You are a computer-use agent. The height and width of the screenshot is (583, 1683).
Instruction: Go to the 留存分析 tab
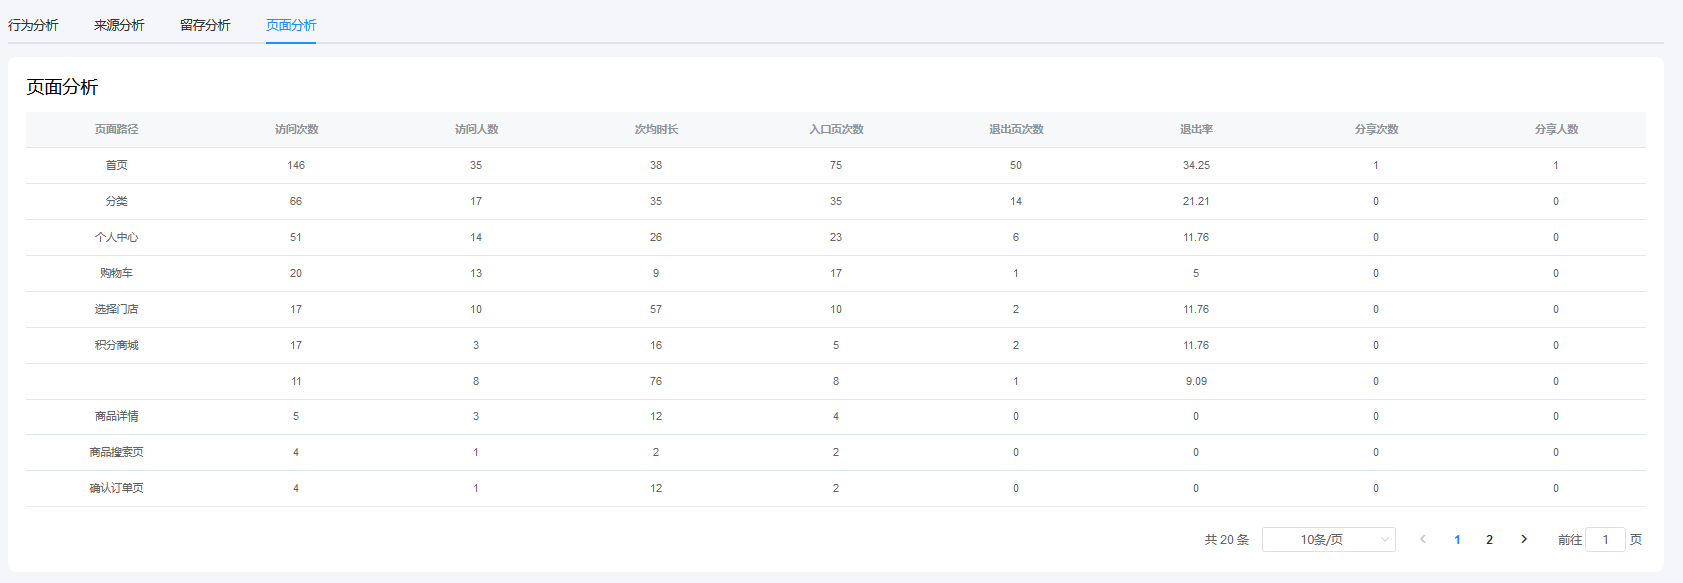[205, 25]
